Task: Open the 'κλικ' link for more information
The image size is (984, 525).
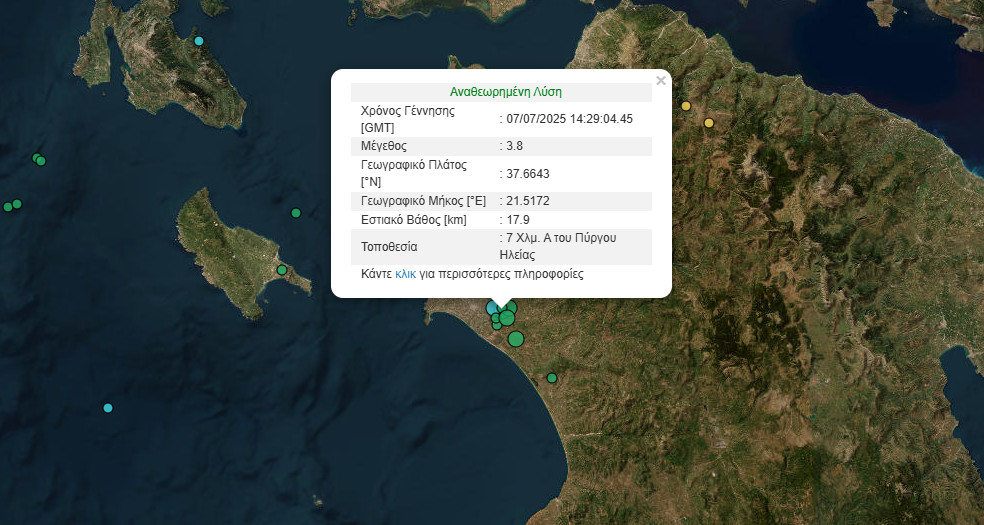Action: (405, 273)
